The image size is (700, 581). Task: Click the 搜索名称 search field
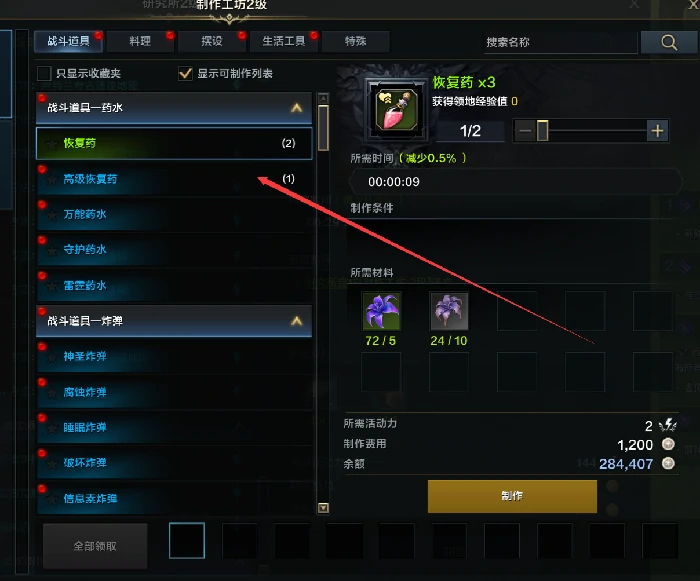pyautogui.click(x=561, y=42)
